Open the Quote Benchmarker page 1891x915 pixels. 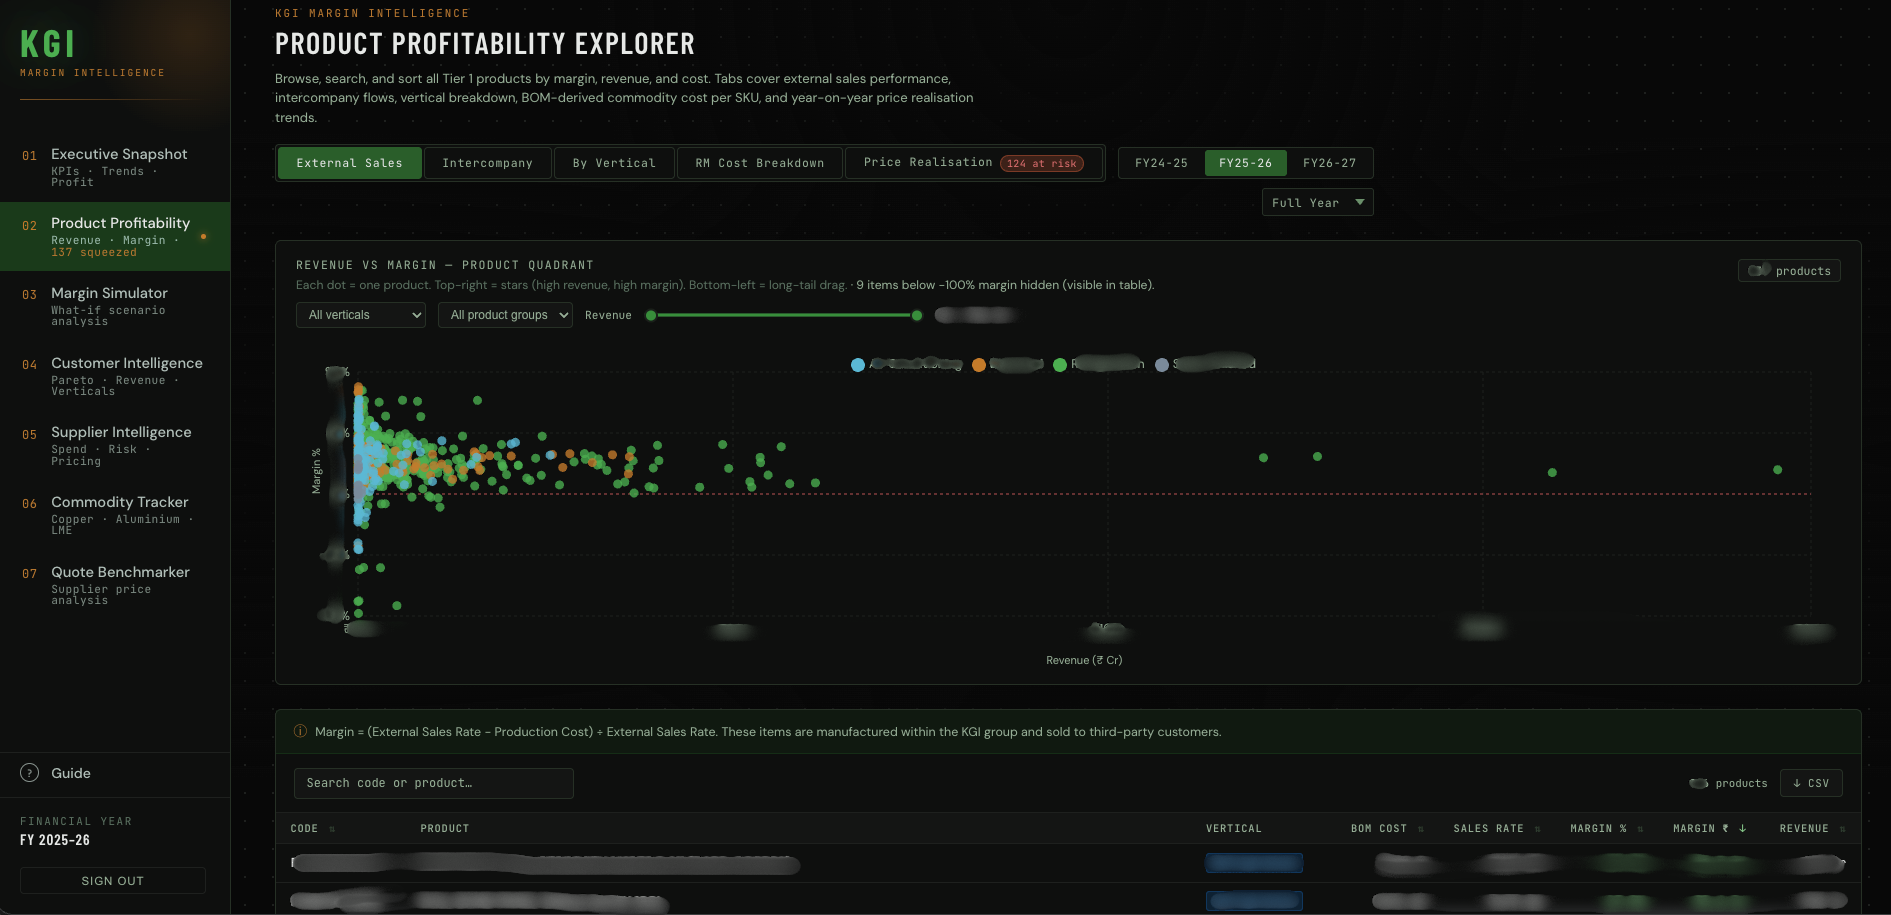[115, 585]
